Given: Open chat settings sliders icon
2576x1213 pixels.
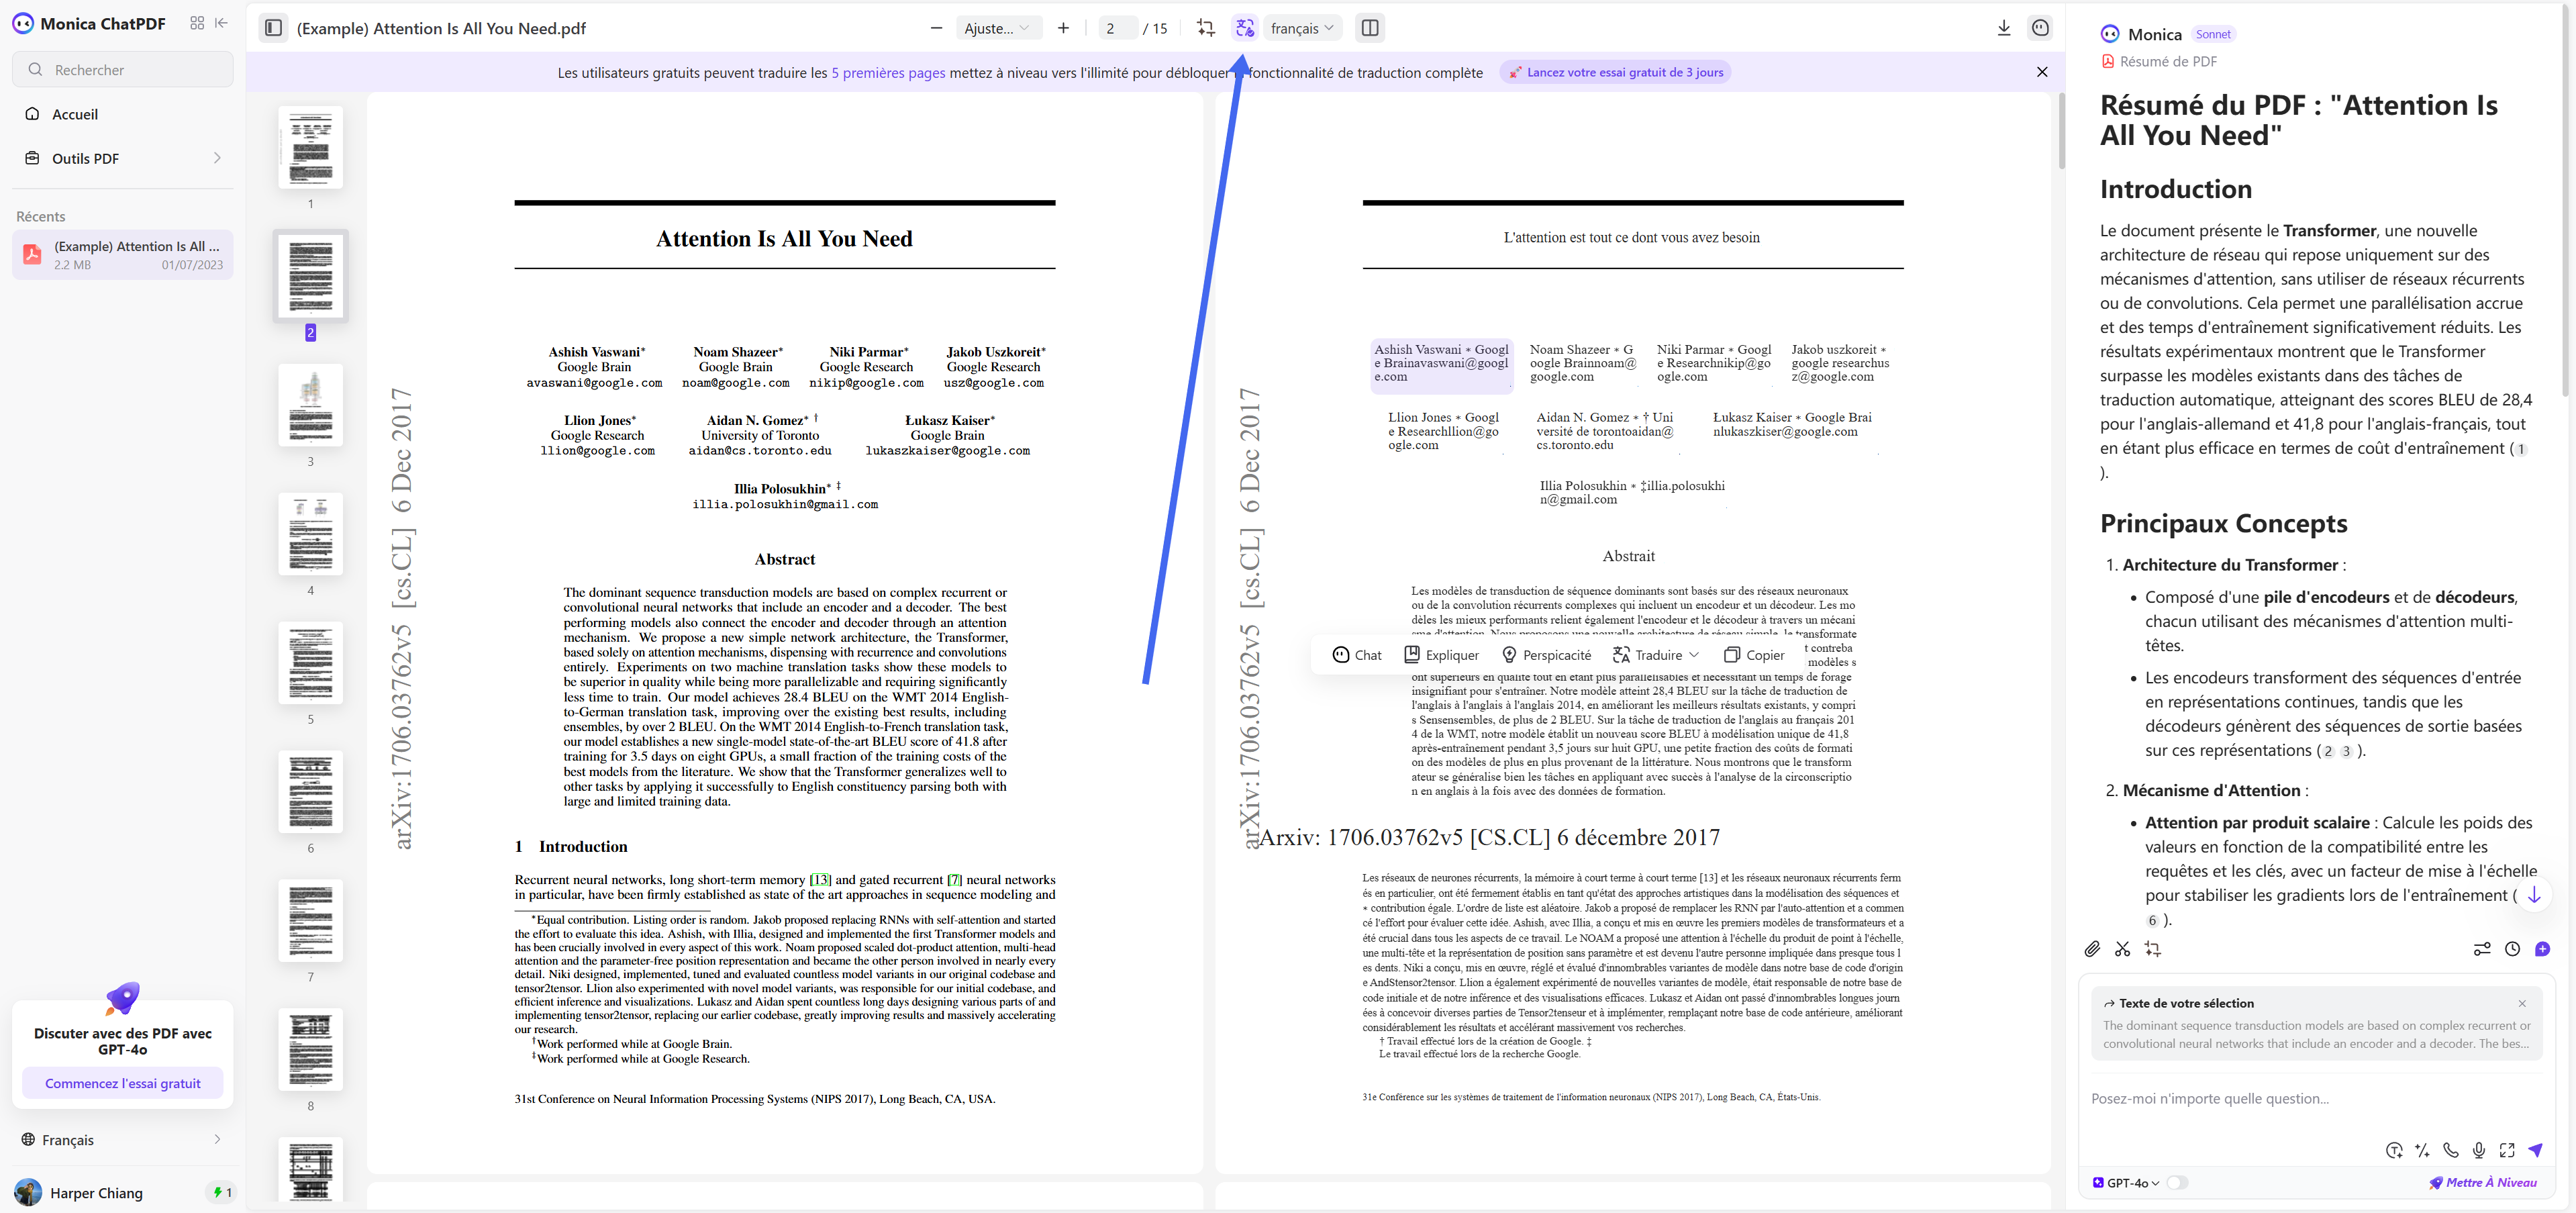Looking at the screenshot, I should [x=2481, y=949].
